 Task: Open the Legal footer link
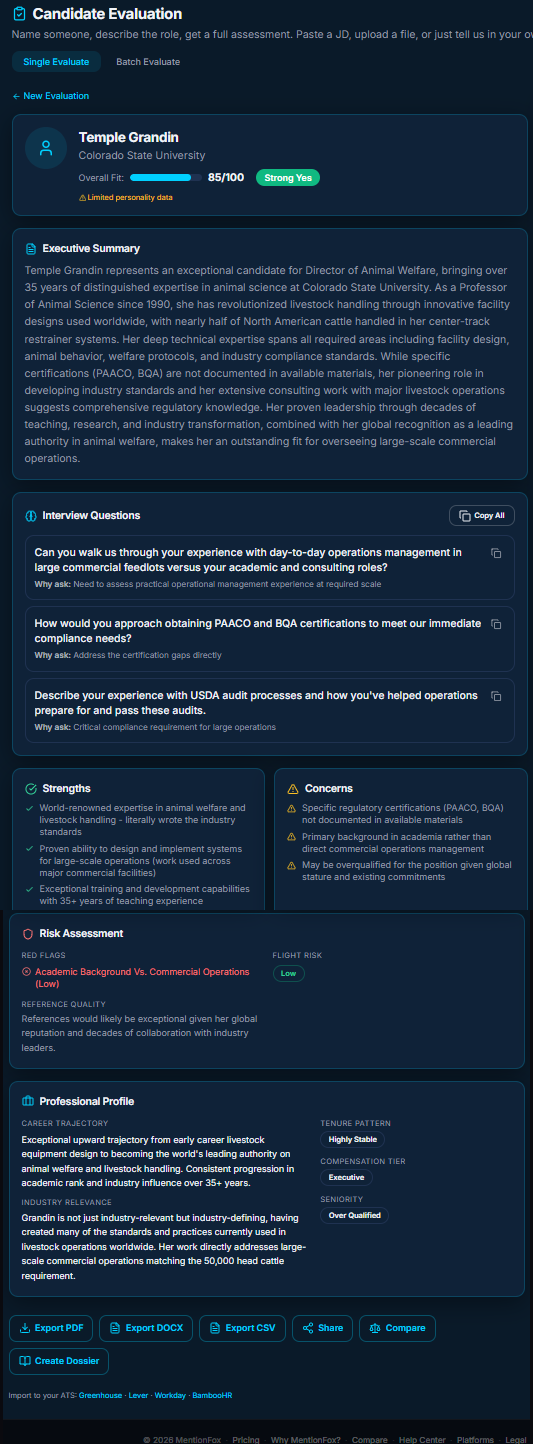[516, 1440]
